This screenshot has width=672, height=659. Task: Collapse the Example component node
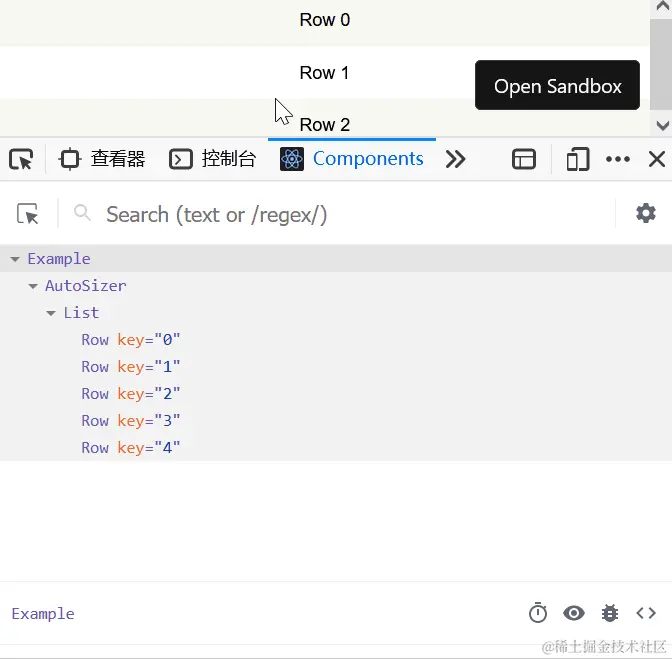point(15,259)
